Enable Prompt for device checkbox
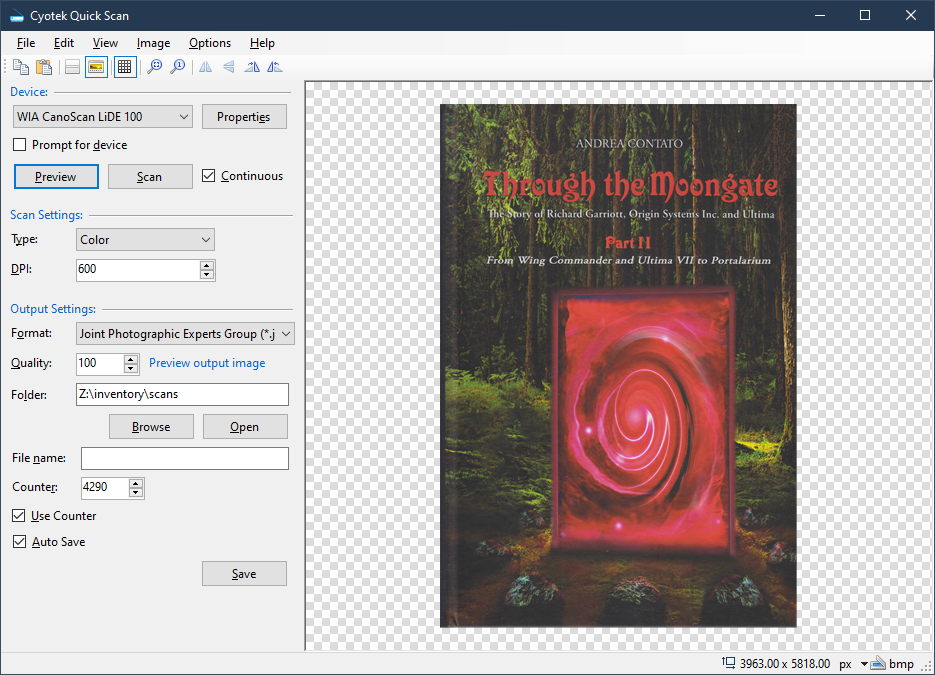This screenshot has height=675, width=935. pyautogui.click(x=20, y=145)
